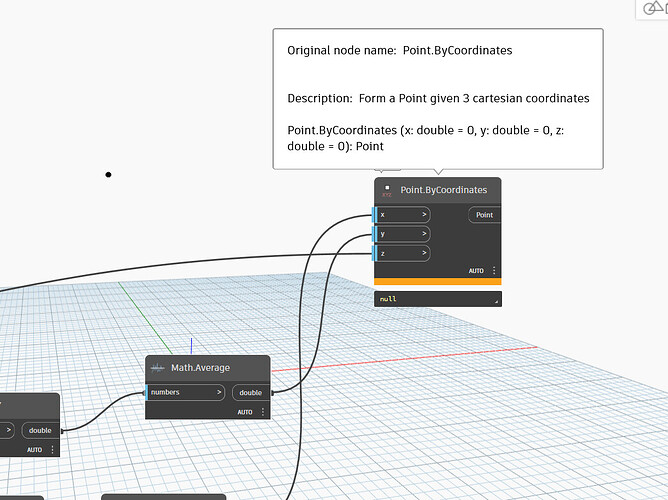Screen dimensions: 668x500
Task: Click the Original node name tooltip line
Action: click(400, 50)
